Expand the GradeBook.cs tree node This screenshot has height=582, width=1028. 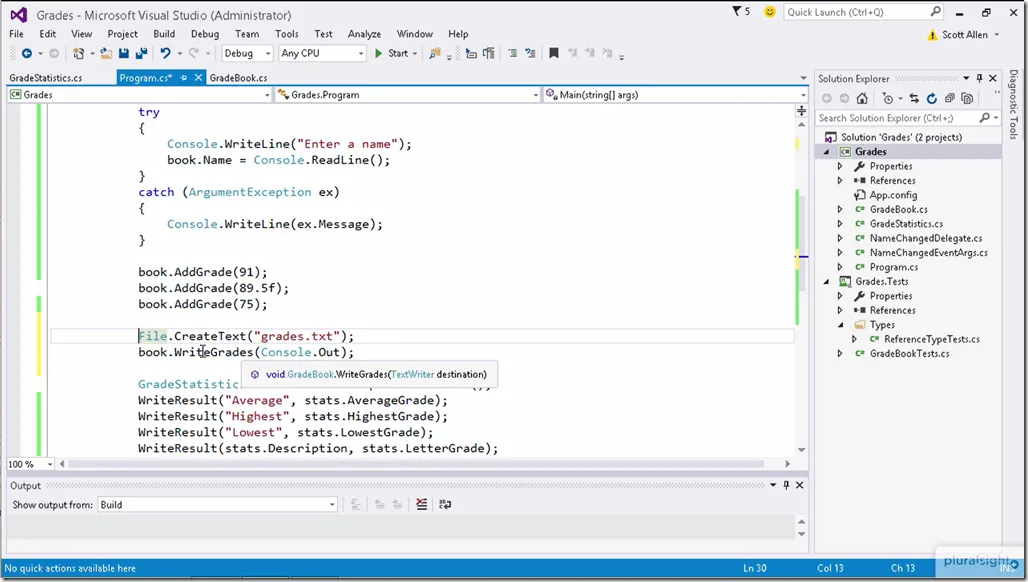pyautogui.click(x=840, y=210)
